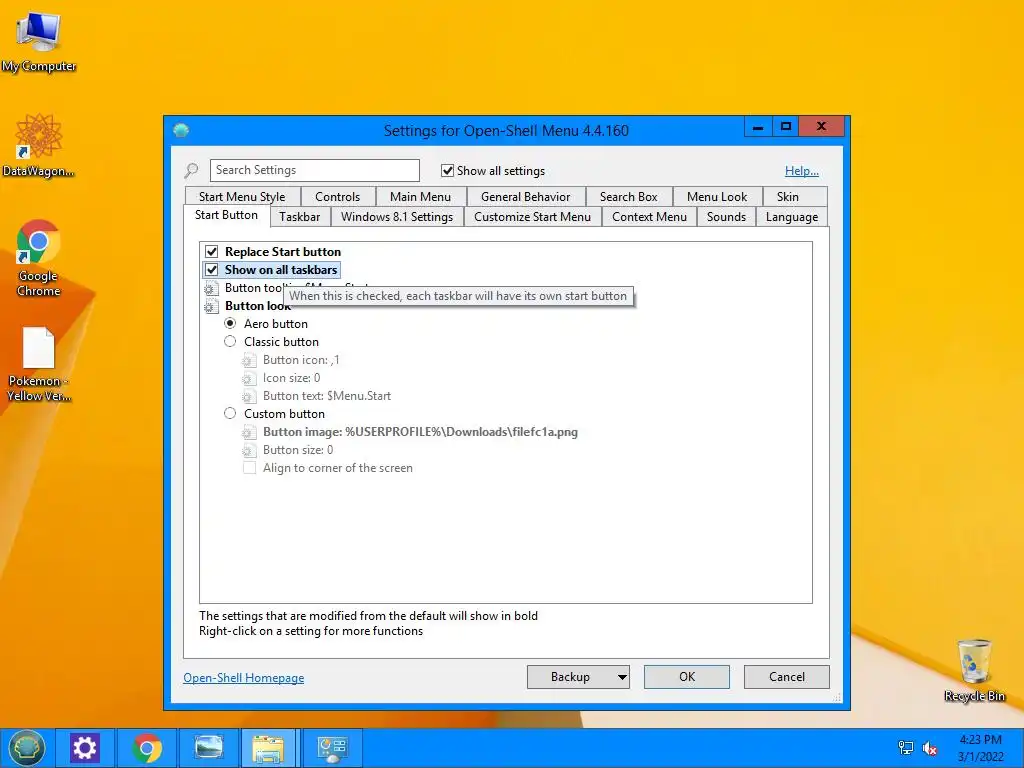The height and width of the screenshot is (768, 1024).
Task: Launch the gear settings app in taskbar
Action: pyautogui.click(x=85, y=748)
